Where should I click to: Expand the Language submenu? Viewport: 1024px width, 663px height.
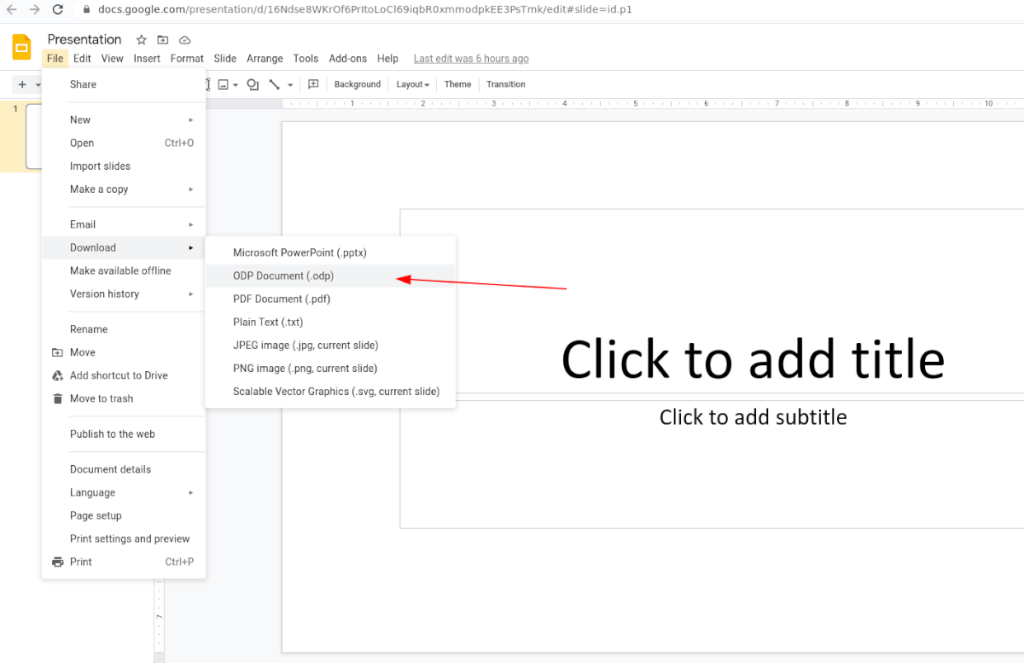coord(93,492)
